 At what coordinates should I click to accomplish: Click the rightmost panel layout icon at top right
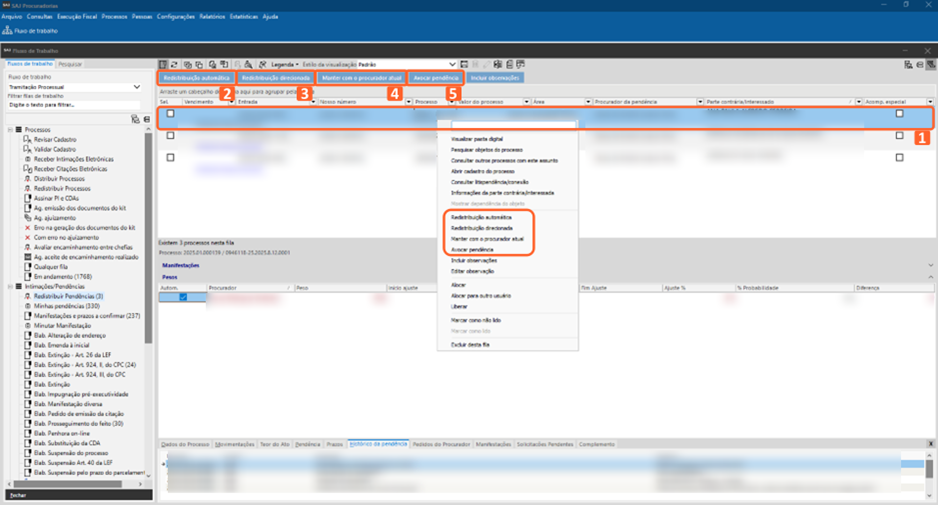pos(929,64)
